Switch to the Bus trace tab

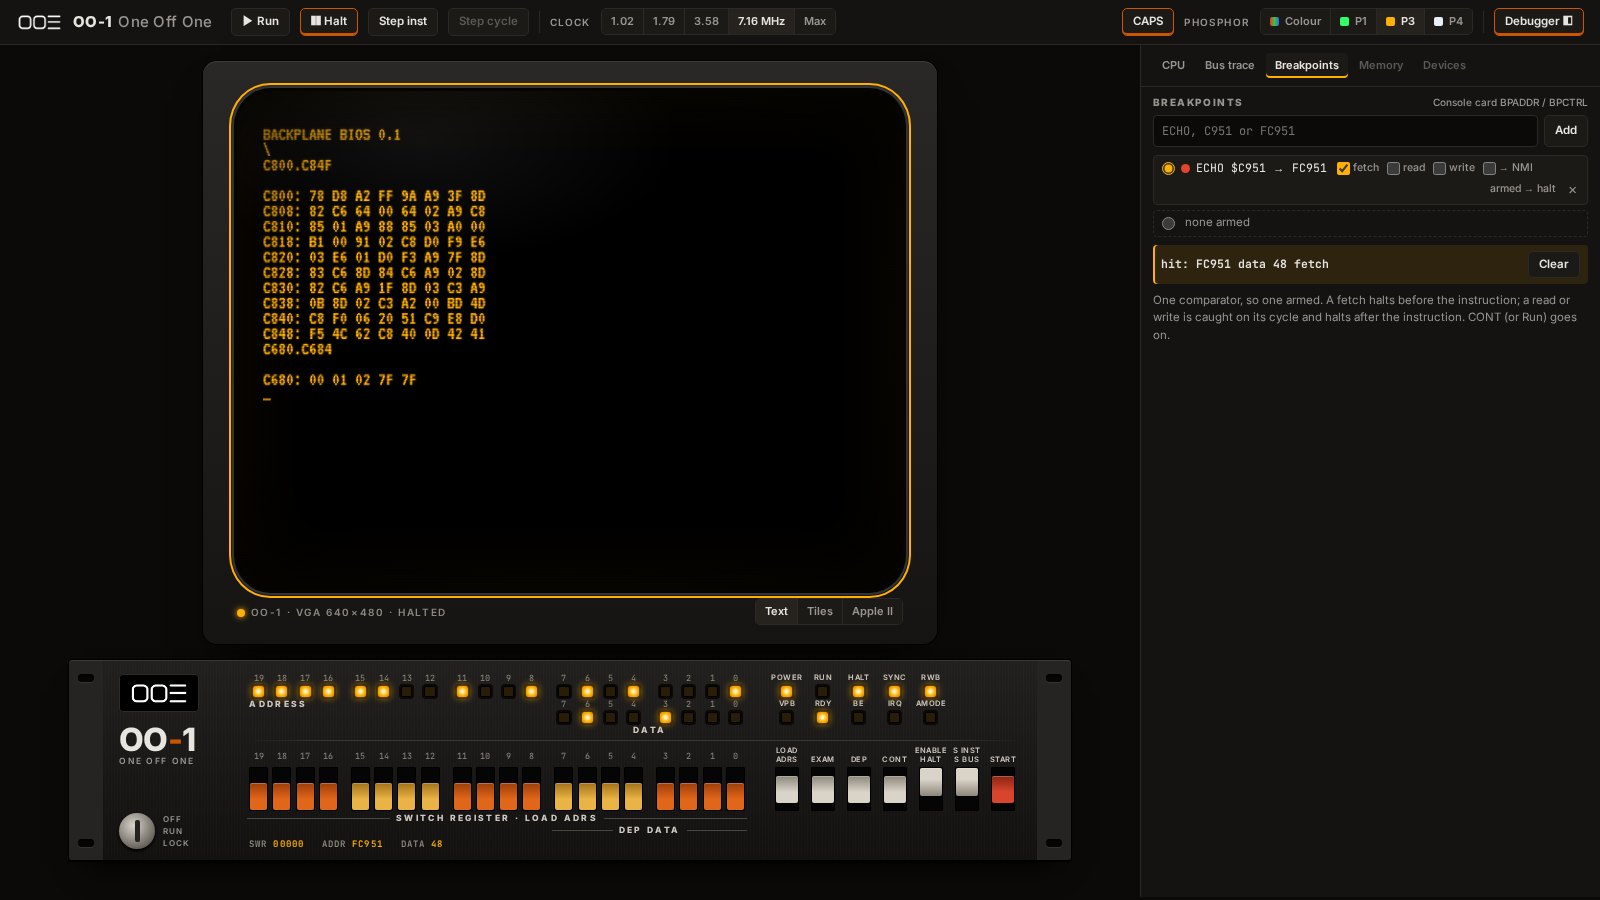point(1229,65)
